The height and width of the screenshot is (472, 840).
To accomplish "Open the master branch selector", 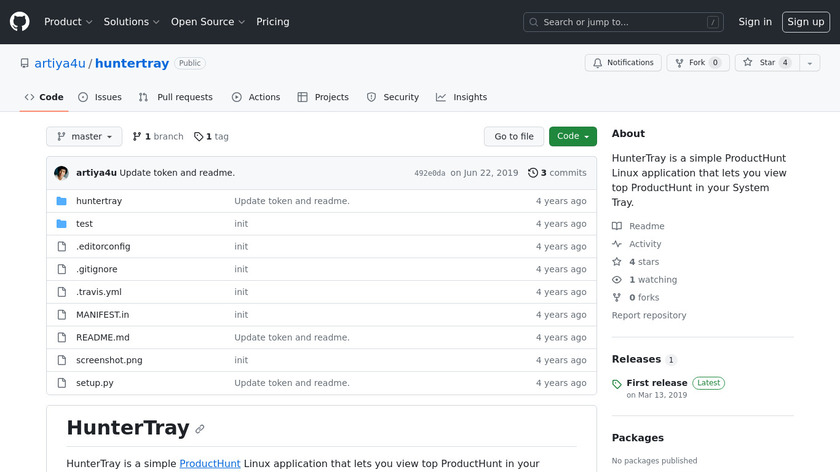I will click(84, 137).
